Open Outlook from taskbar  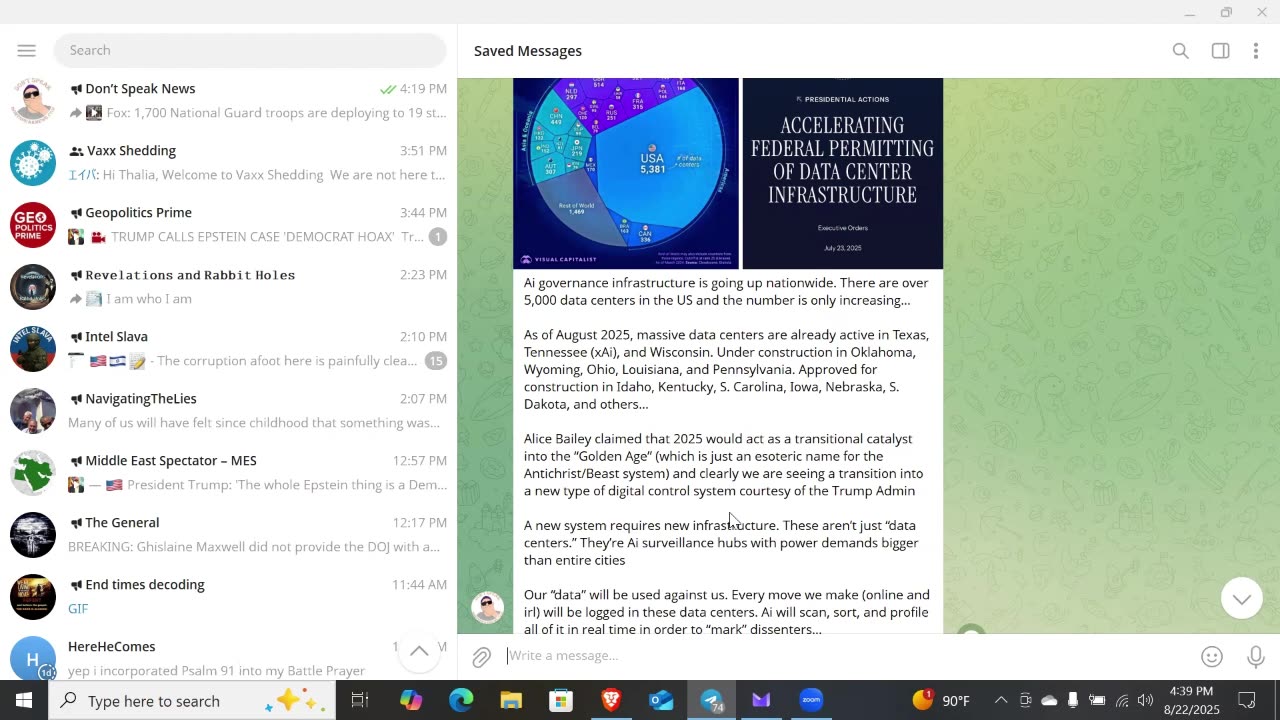tap(661, 701)
